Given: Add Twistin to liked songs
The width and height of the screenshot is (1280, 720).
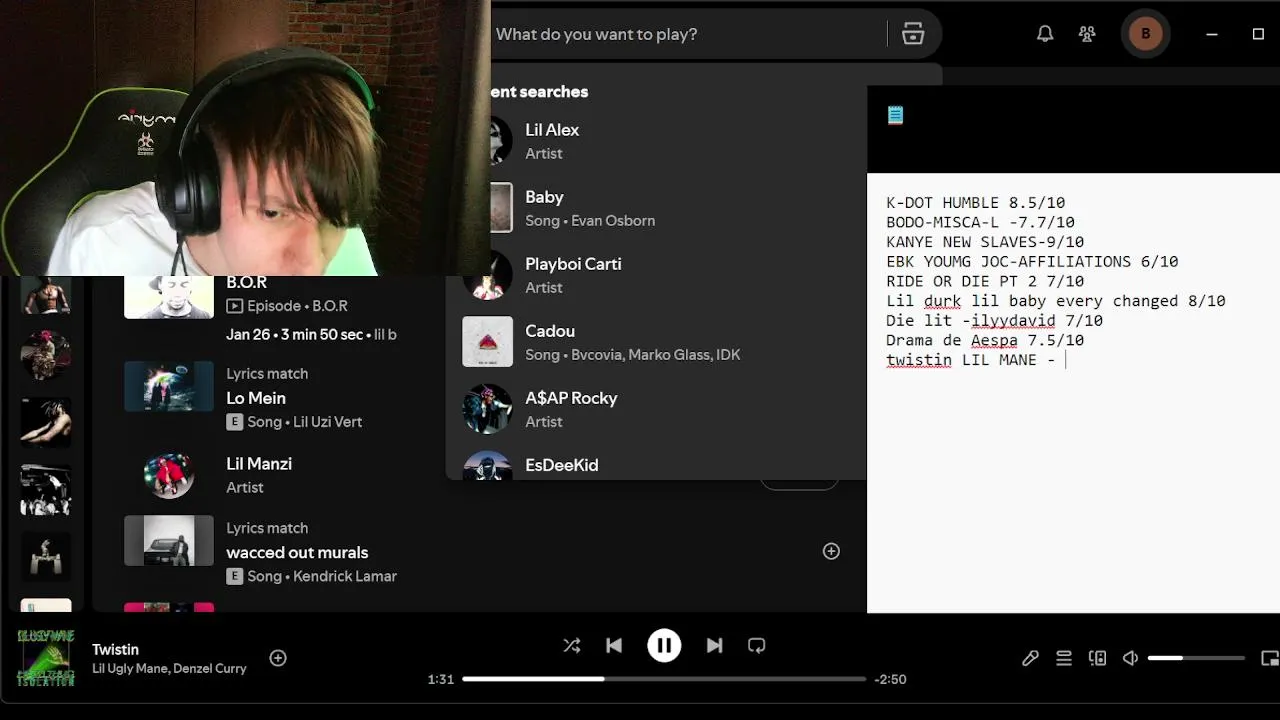Looking at the screenshot, I should tap(278, 658).
